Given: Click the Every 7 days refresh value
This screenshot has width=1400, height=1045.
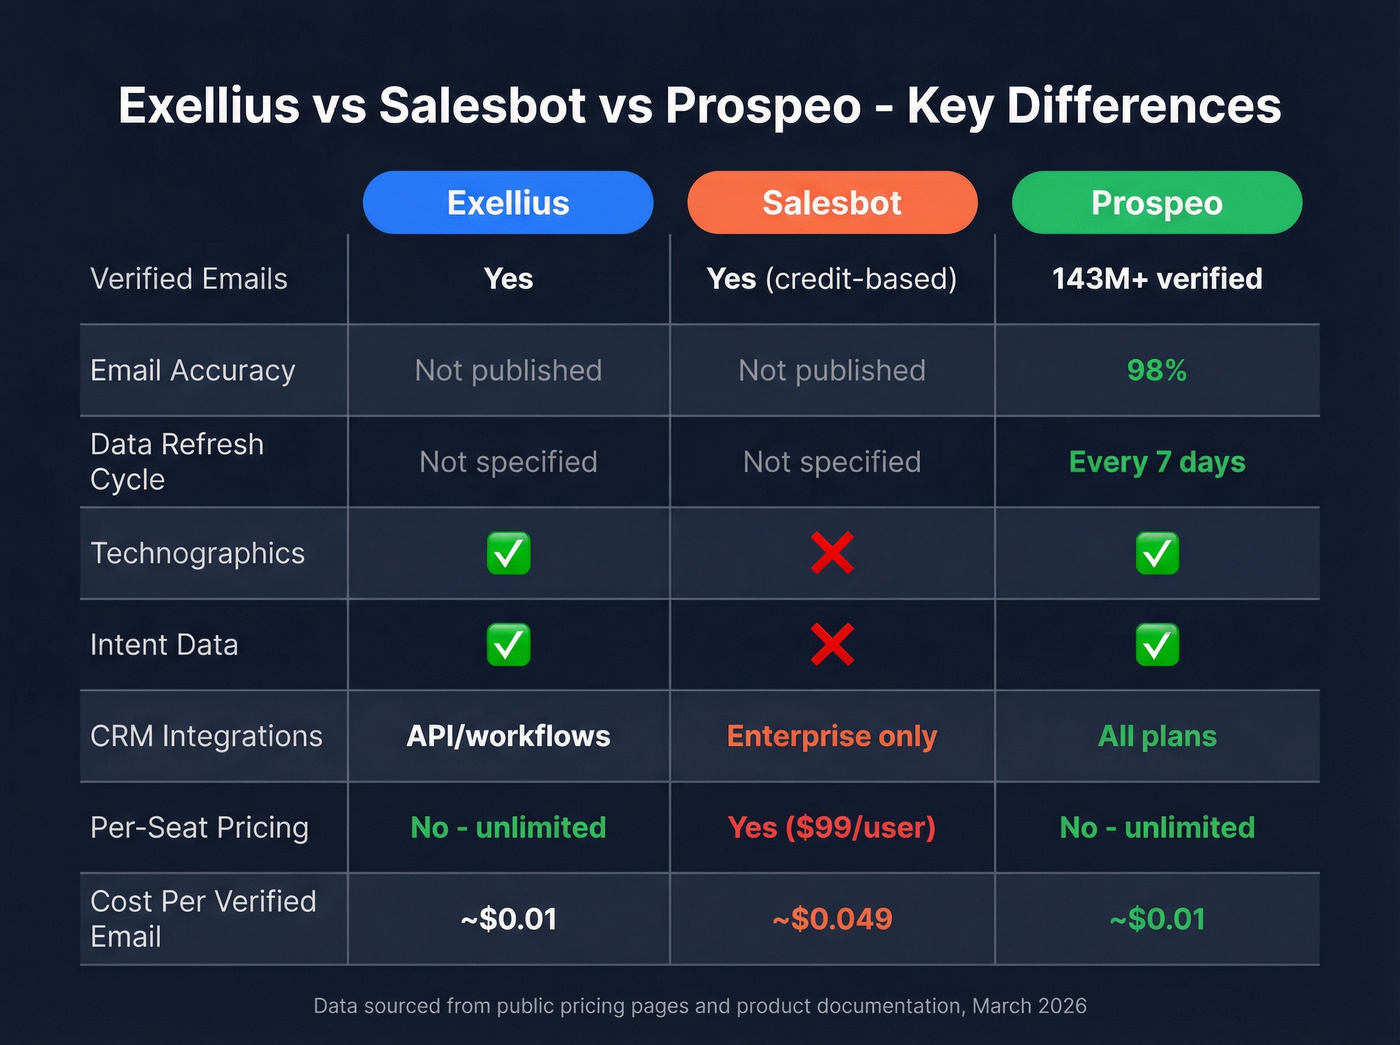Looking at the screenshot, I should coord(1157,462).
